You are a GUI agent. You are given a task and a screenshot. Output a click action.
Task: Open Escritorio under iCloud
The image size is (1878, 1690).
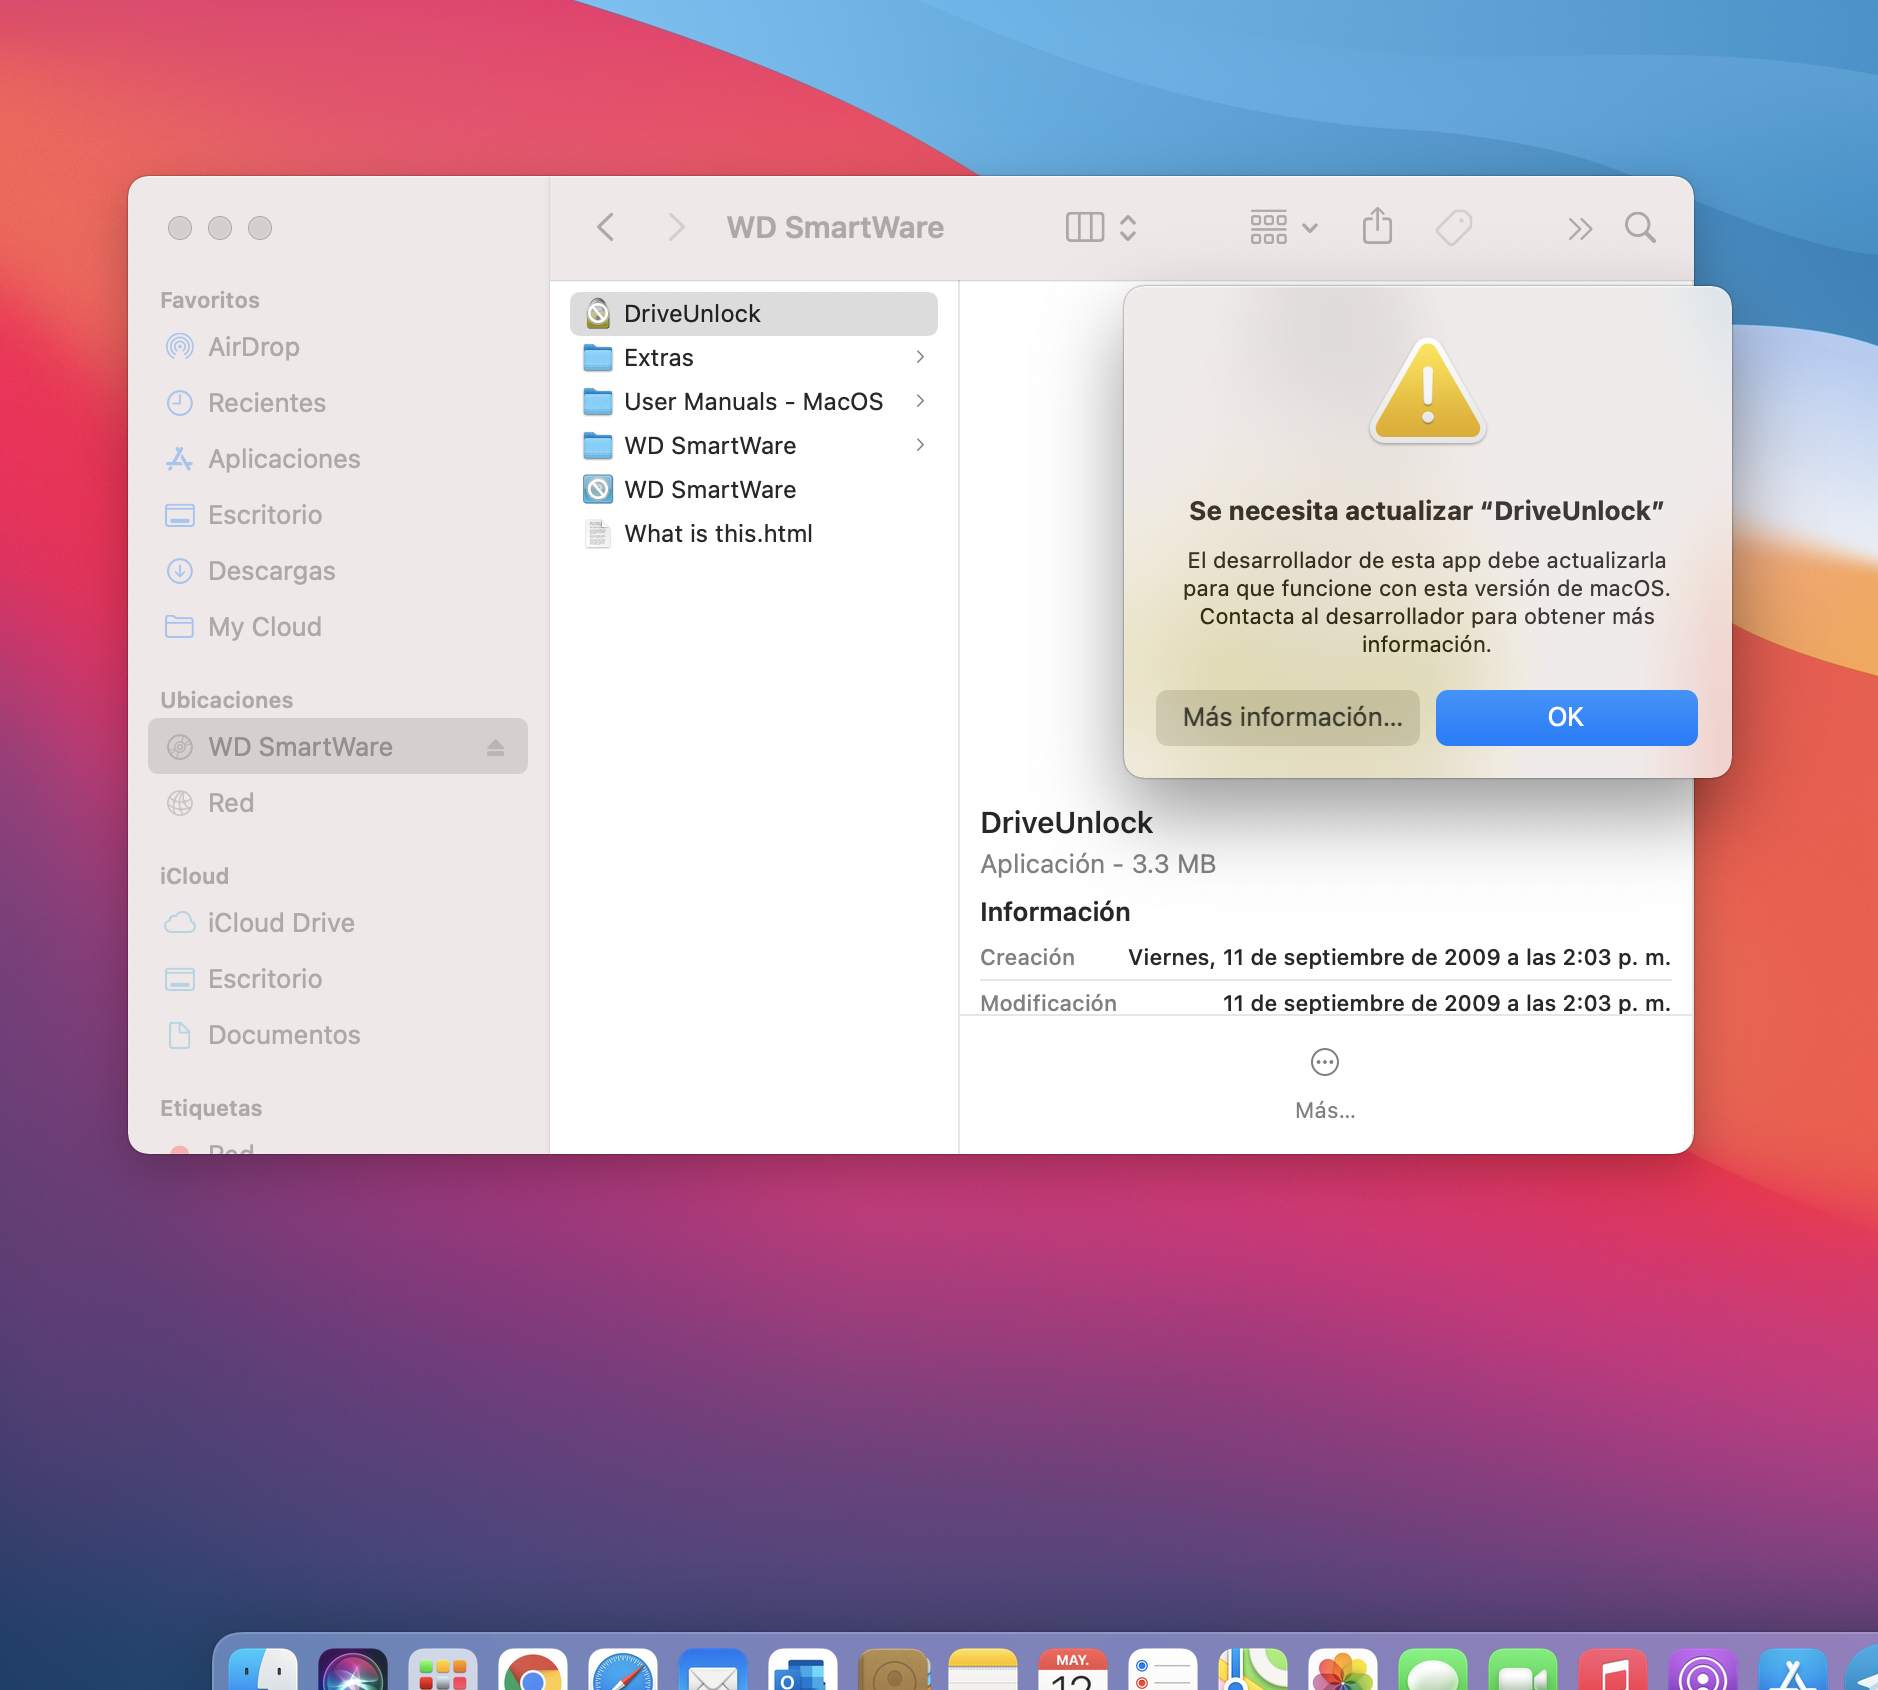point(338,979)
